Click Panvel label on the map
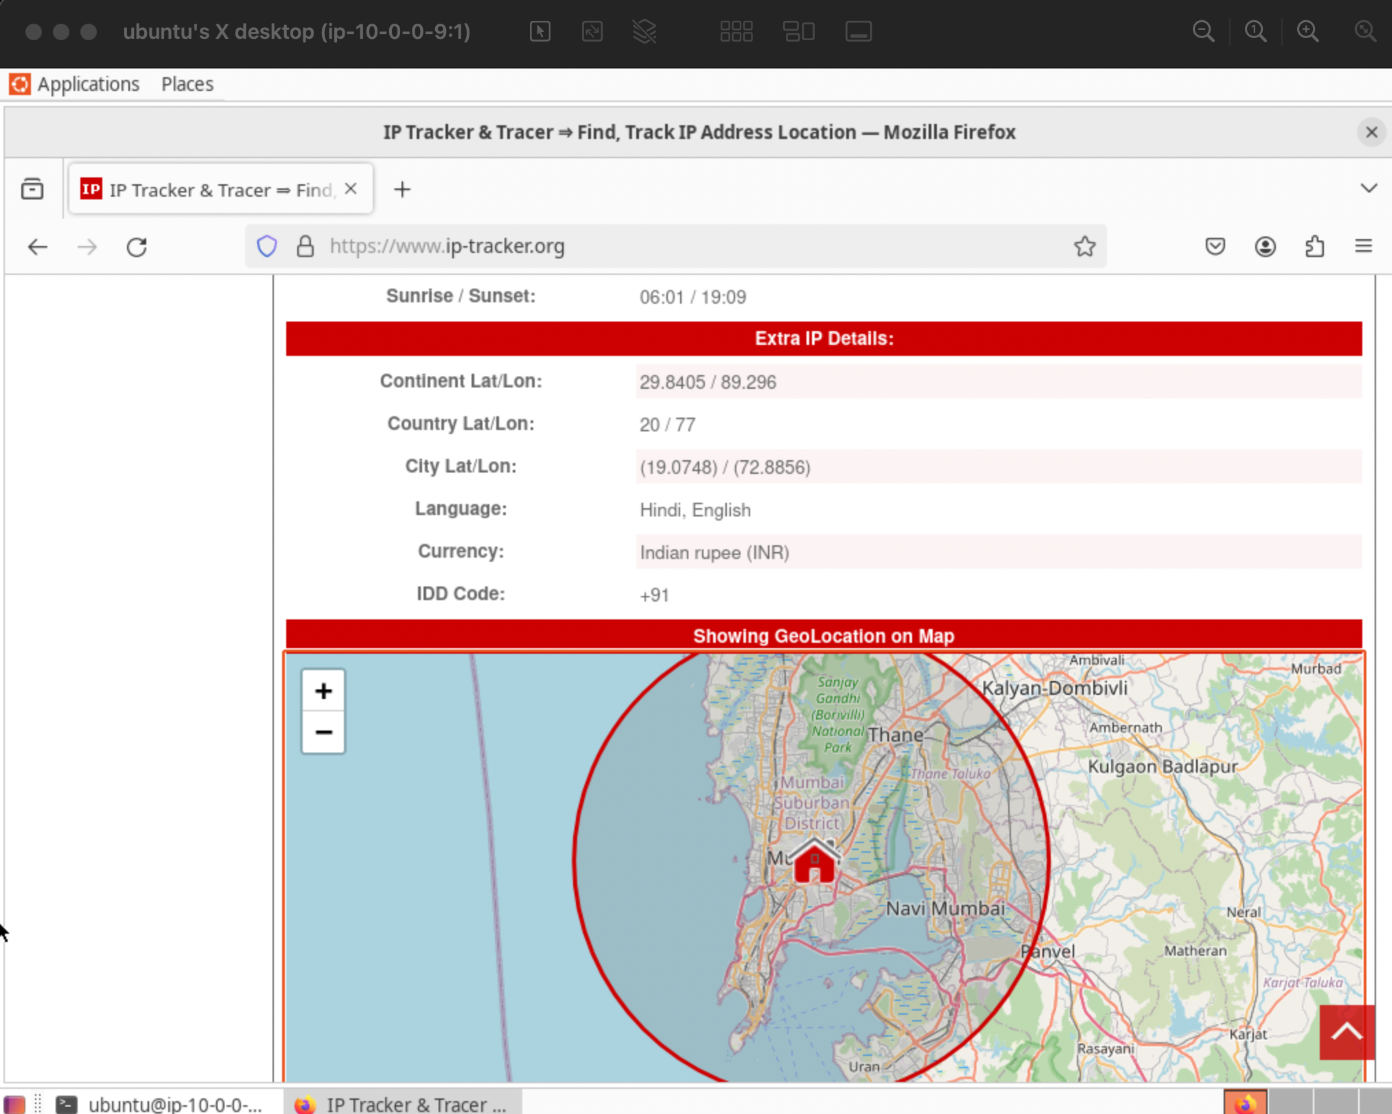This screenshot has height=1114, width=1392. click(1048, 951)
